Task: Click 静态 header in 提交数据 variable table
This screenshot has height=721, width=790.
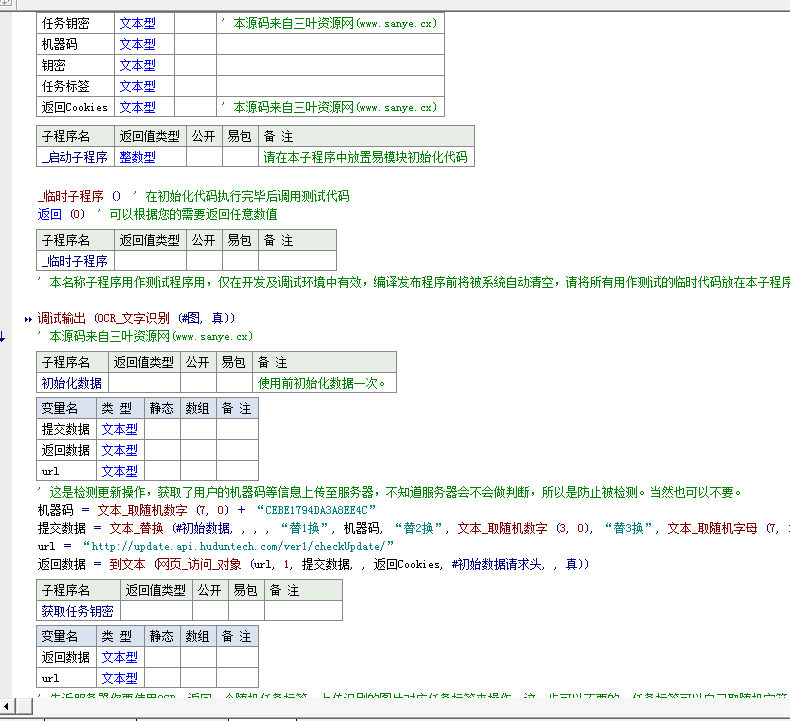Action: (x=162, y=408)
